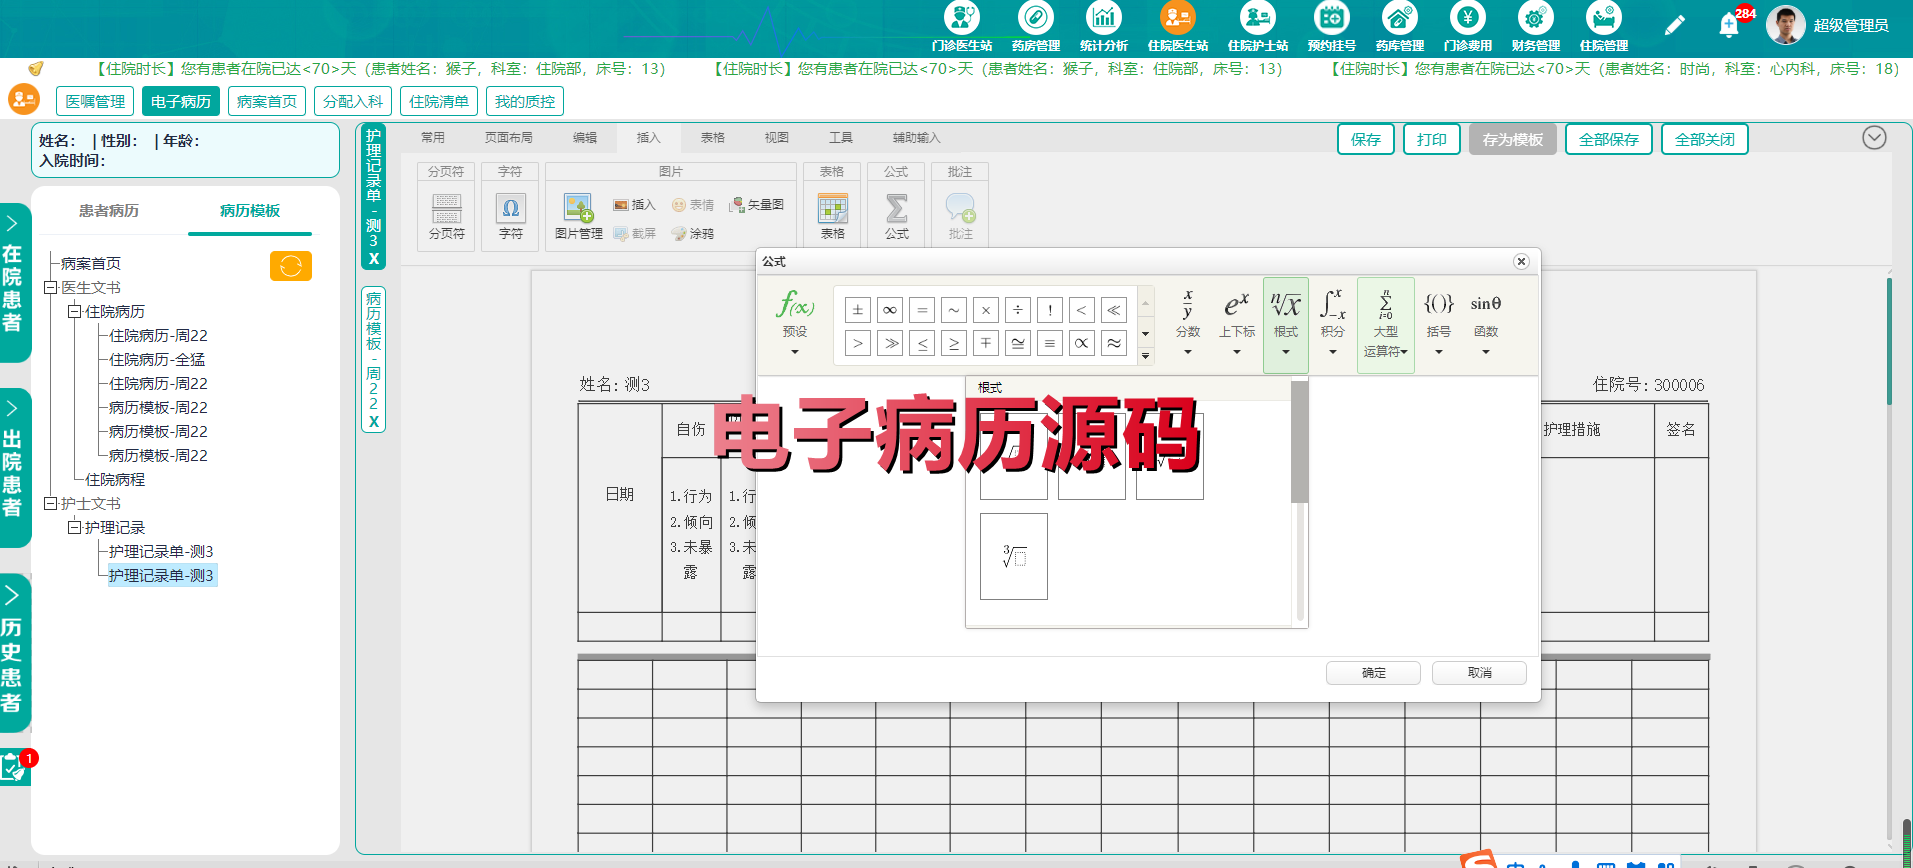The height and width of the screenshot is (868, 1913).
Task: Click the 打印 button
Action: click(1431, 140)
